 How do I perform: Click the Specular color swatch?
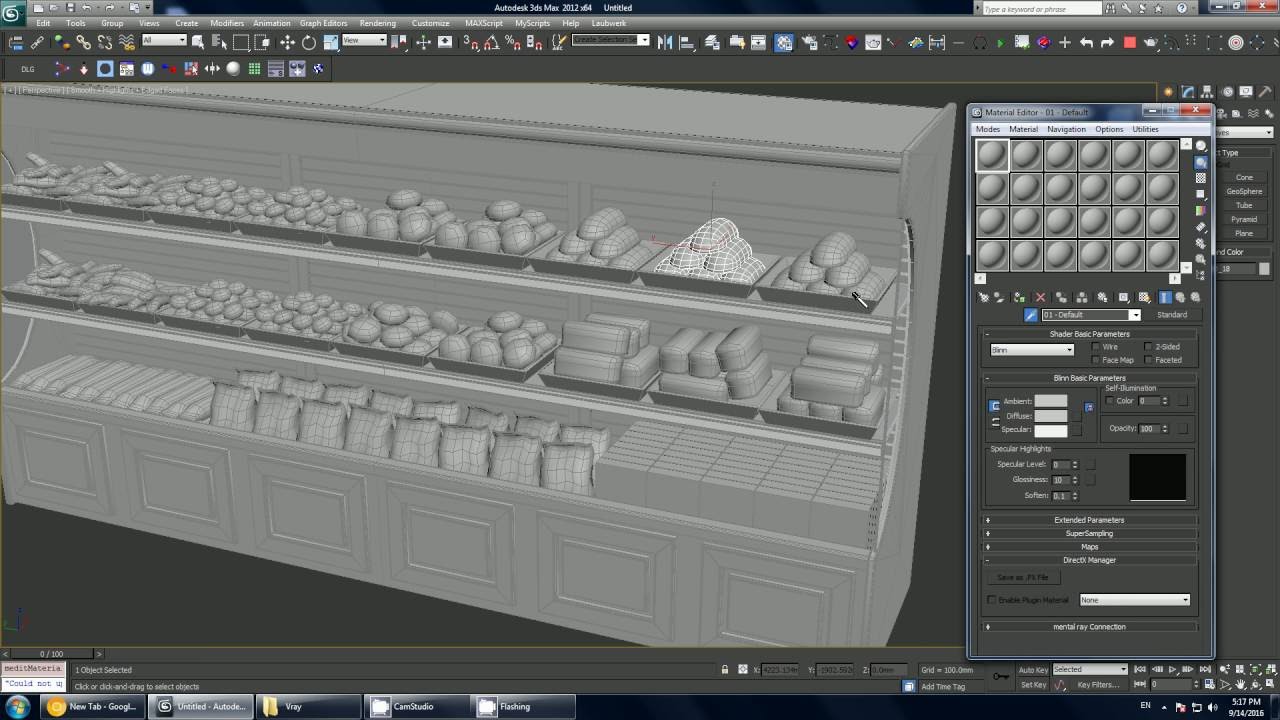point(1050,430)
